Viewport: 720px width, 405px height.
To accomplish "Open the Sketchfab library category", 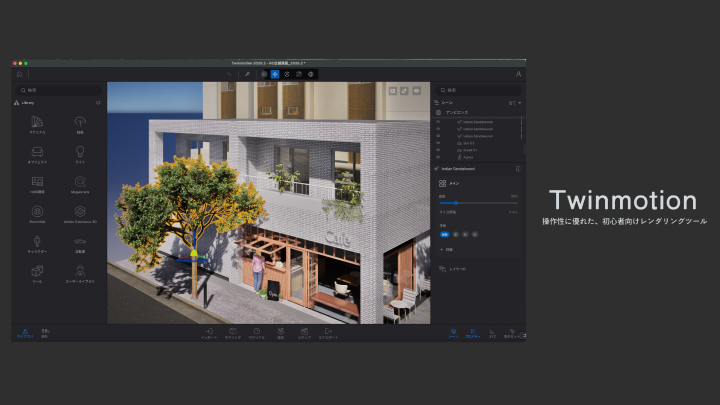I will (x=37, y=214).
